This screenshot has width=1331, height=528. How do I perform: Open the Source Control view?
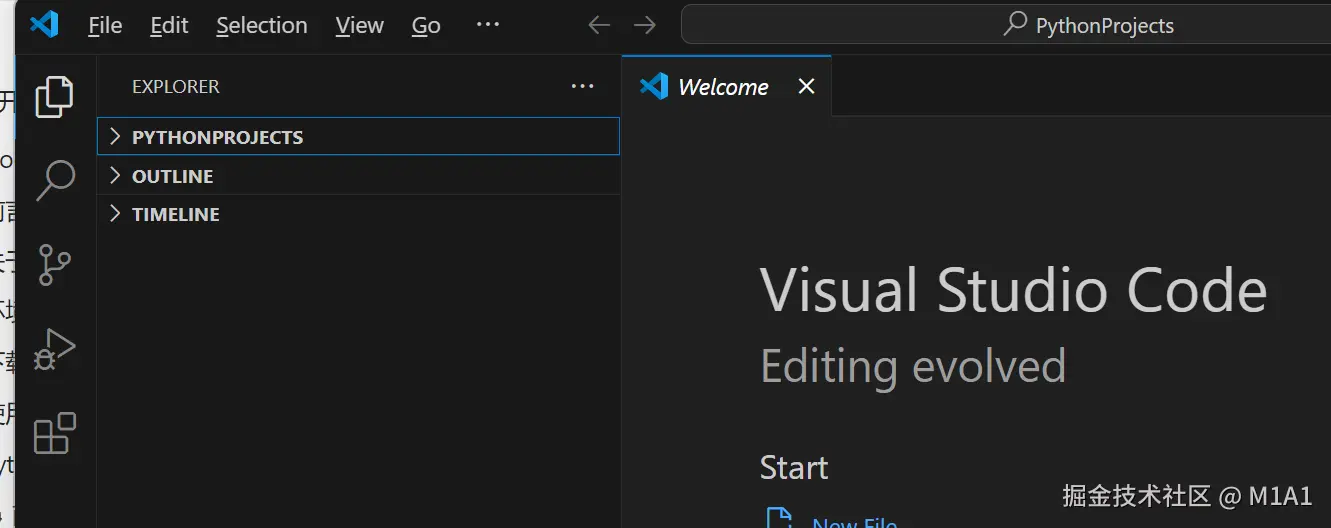(x=55, y=265)
